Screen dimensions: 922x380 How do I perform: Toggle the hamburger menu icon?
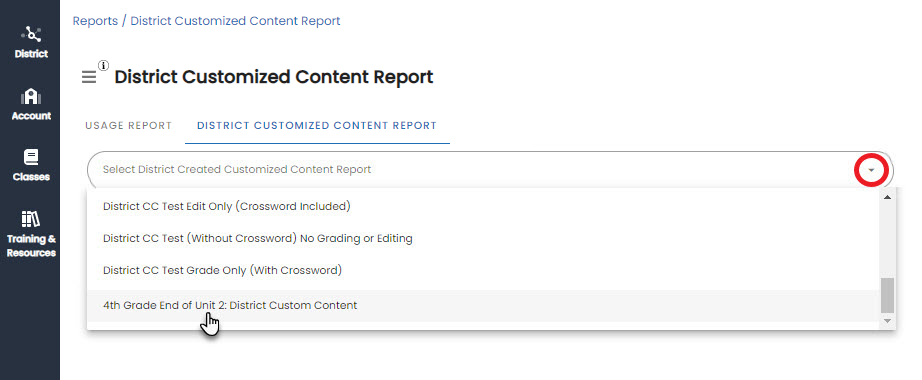pyautogui.click(x=89, y=77)
